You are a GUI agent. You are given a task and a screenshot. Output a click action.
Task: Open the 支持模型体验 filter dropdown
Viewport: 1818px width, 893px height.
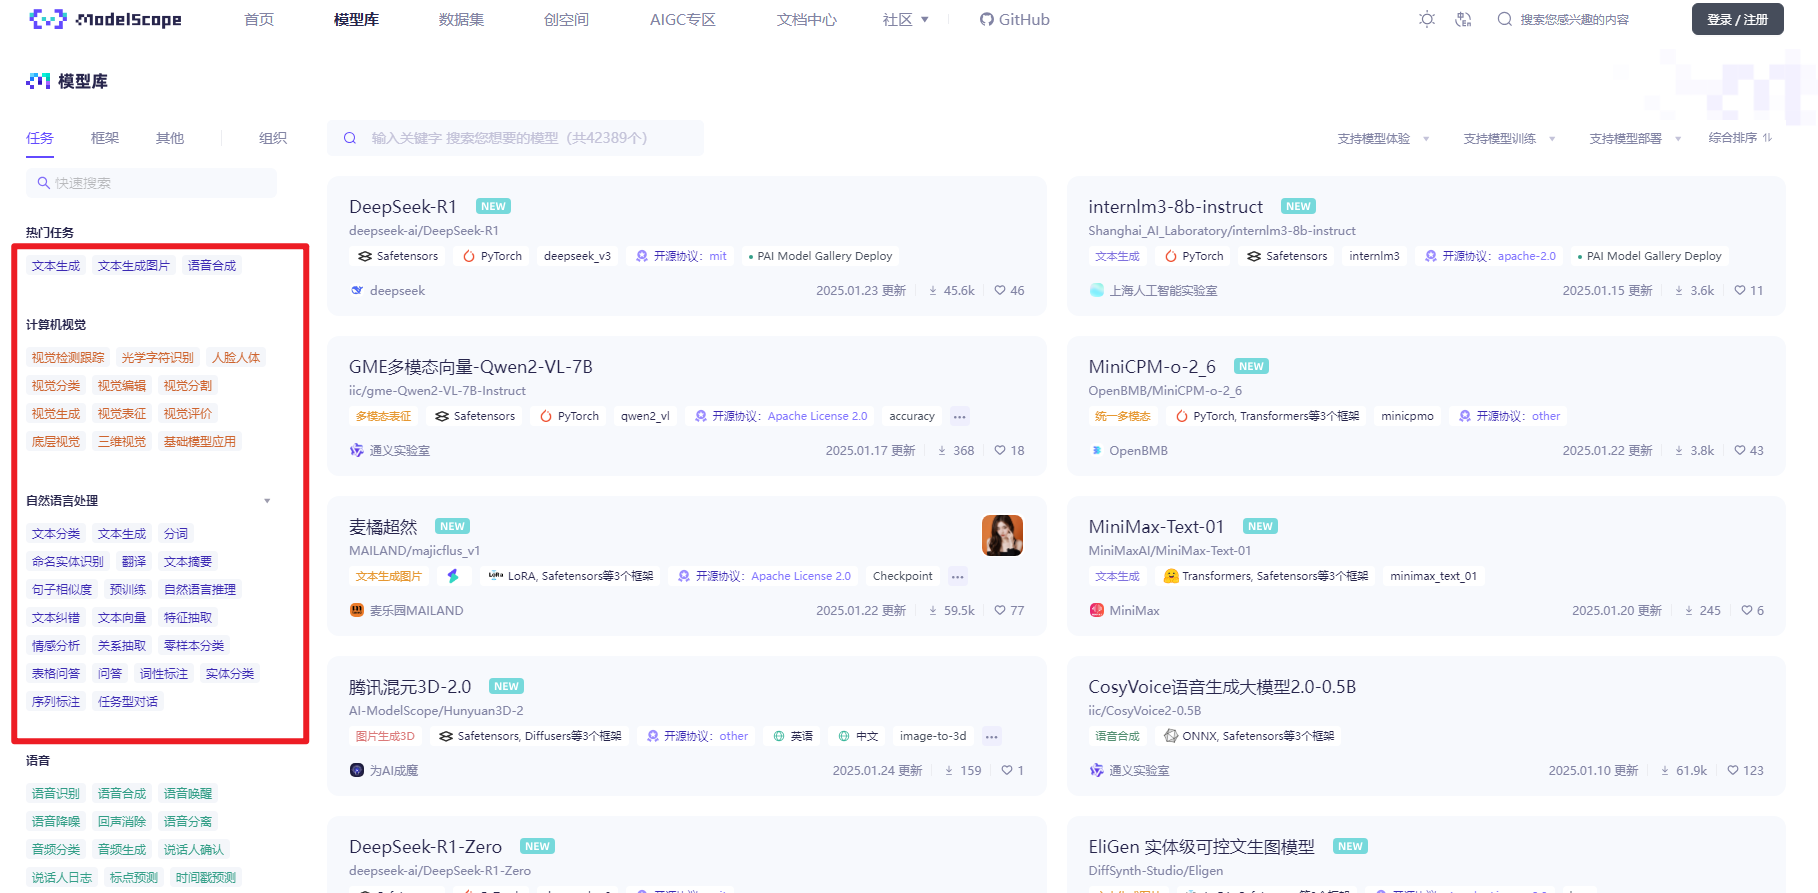click(1384, 139)
